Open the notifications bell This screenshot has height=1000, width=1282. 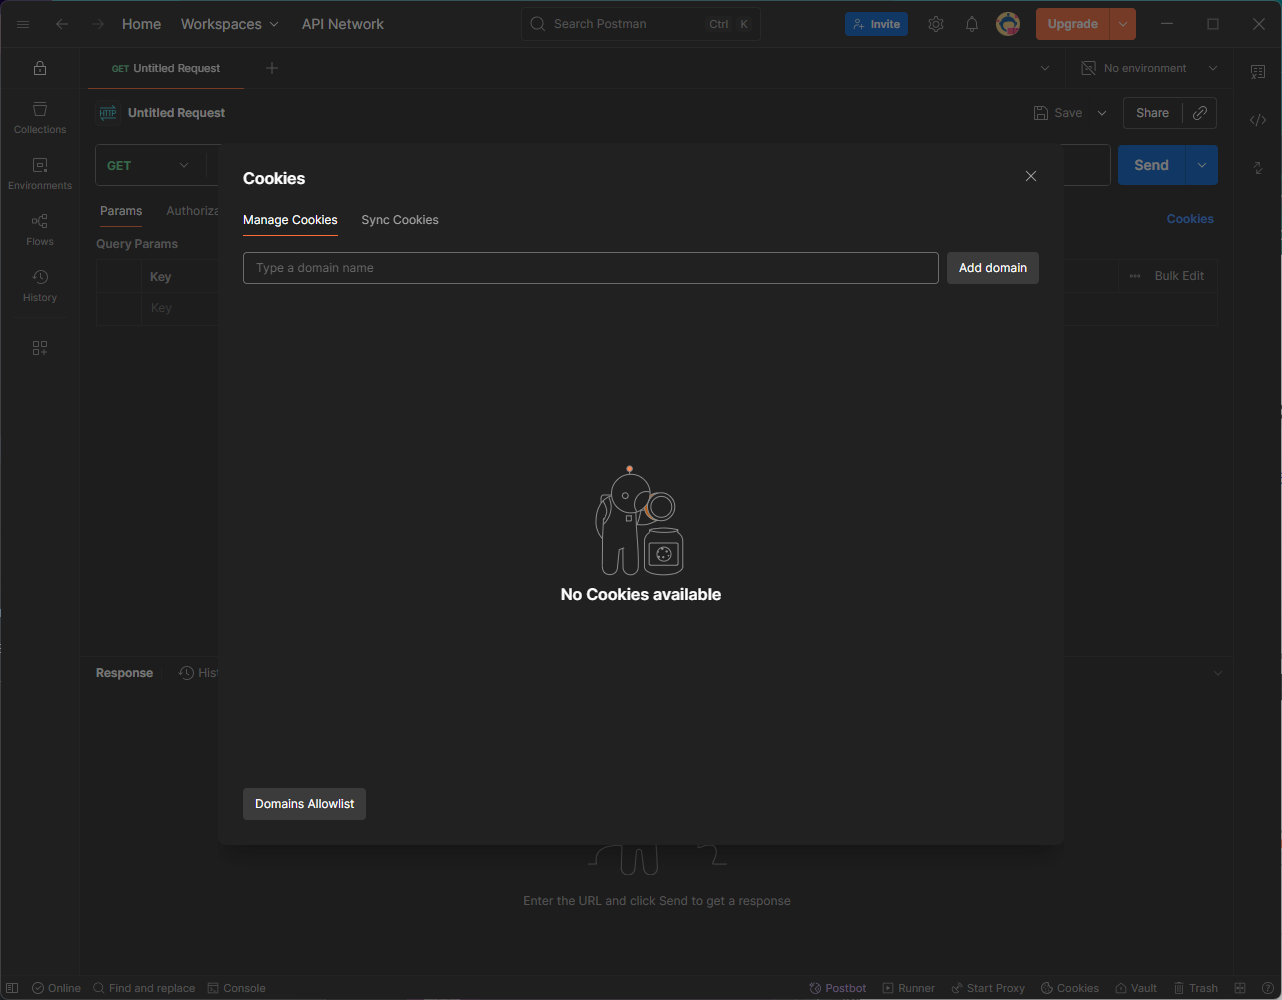(972, 24)
